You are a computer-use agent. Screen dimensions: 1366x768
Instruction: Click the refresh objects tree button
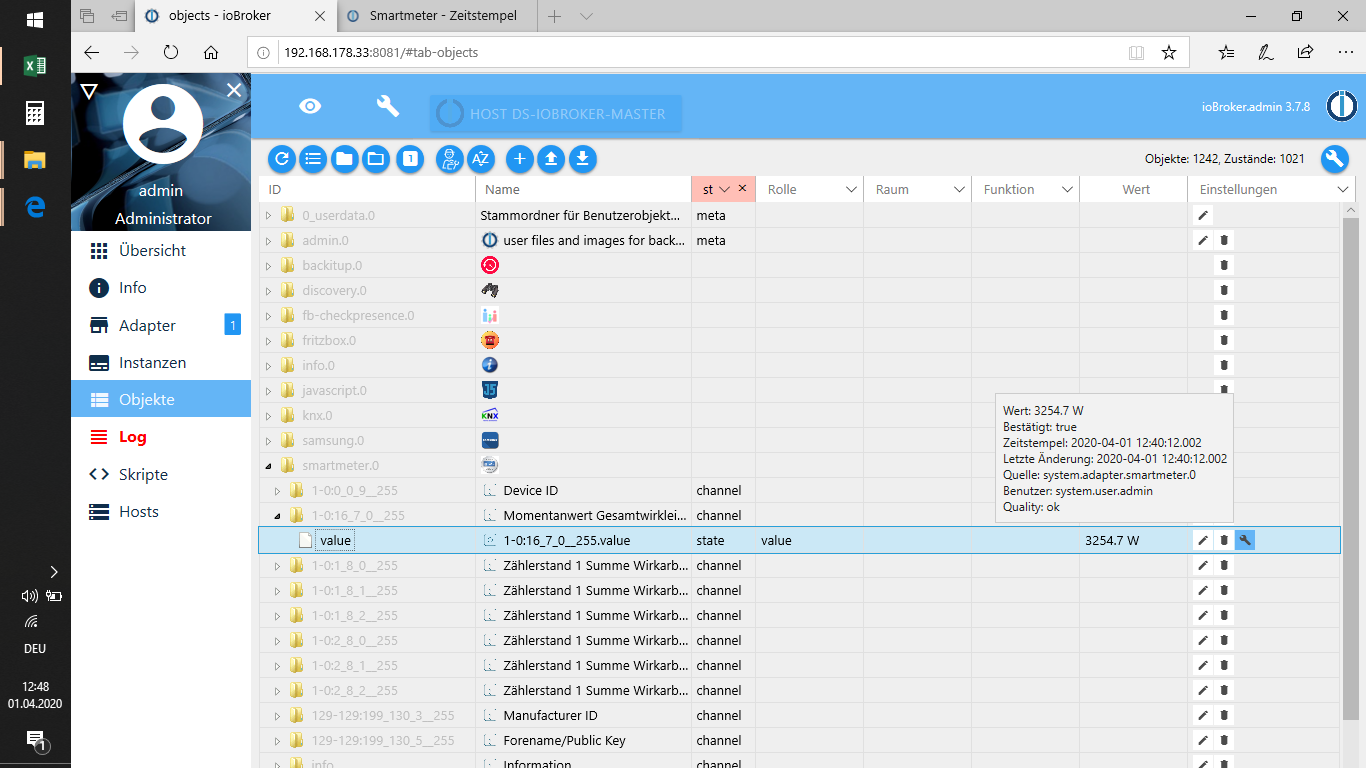pos(282,158)
